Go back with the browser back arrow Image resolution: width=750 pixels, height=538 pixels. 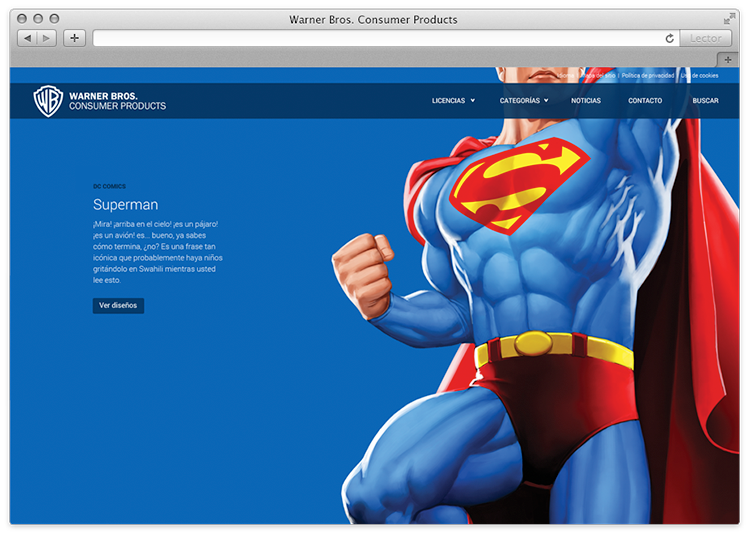(x=27, y=38)
